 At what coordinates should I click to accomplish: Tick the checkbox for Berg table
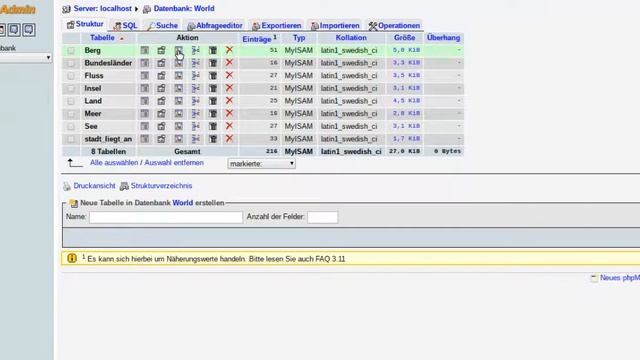pos(71,51)
